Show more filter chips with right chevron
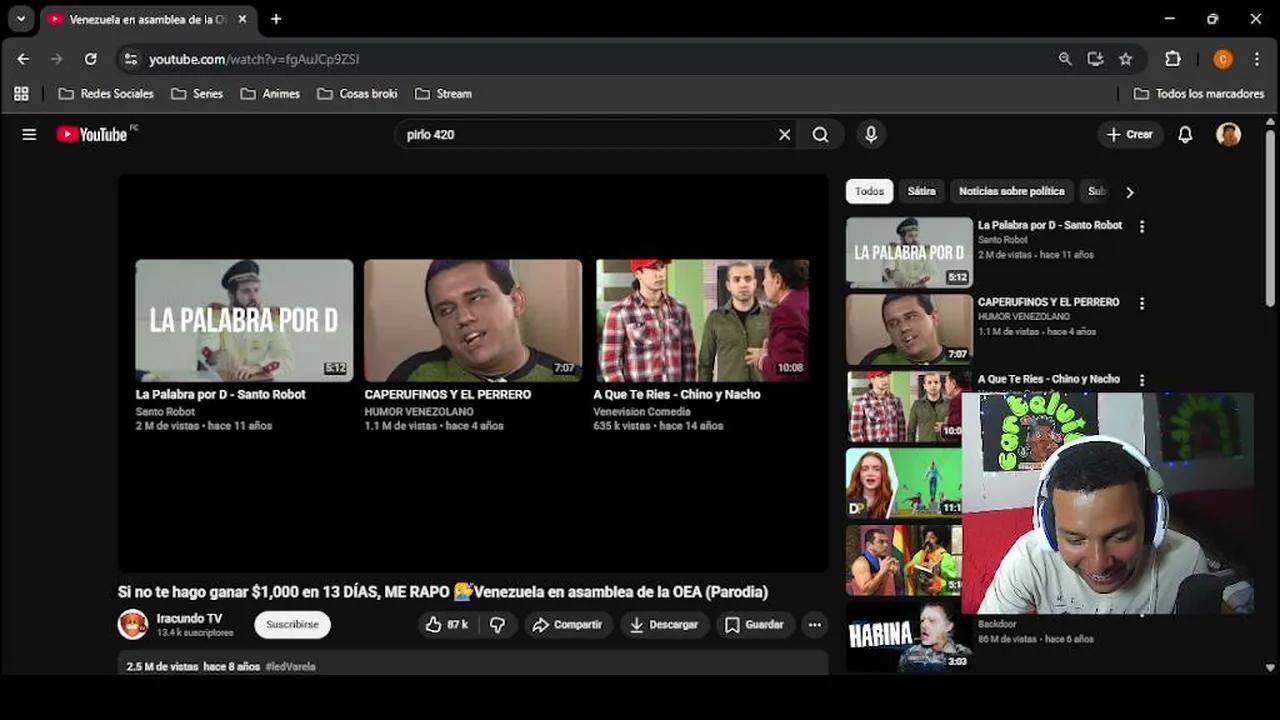The image size is (1280, 720). click(1129, 192)
